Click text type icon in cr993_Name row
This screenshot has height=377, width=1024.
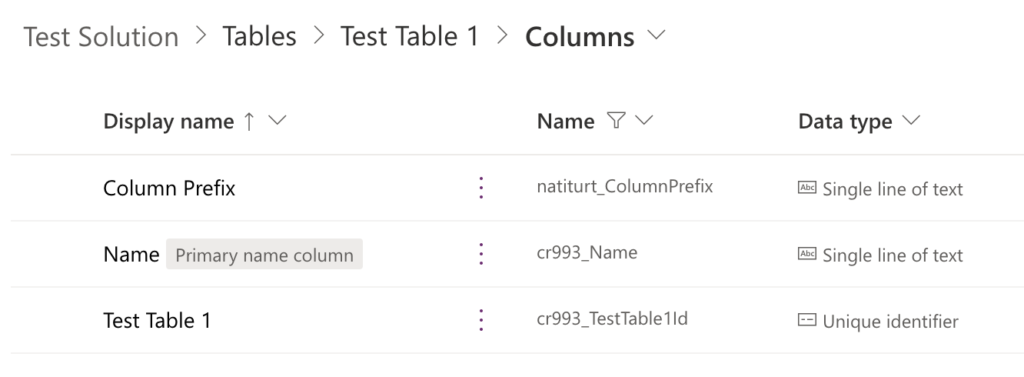[x=807, y=254]
